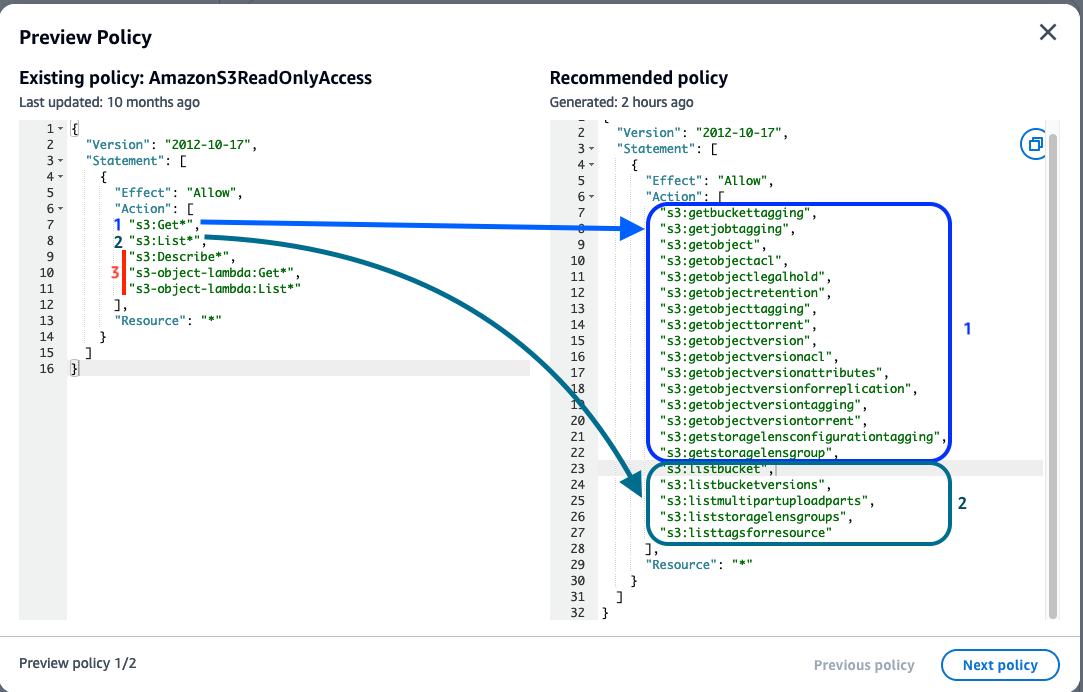Click the Previous policy button
This screenshot has width=1083, height=692.
coord(863,664)
